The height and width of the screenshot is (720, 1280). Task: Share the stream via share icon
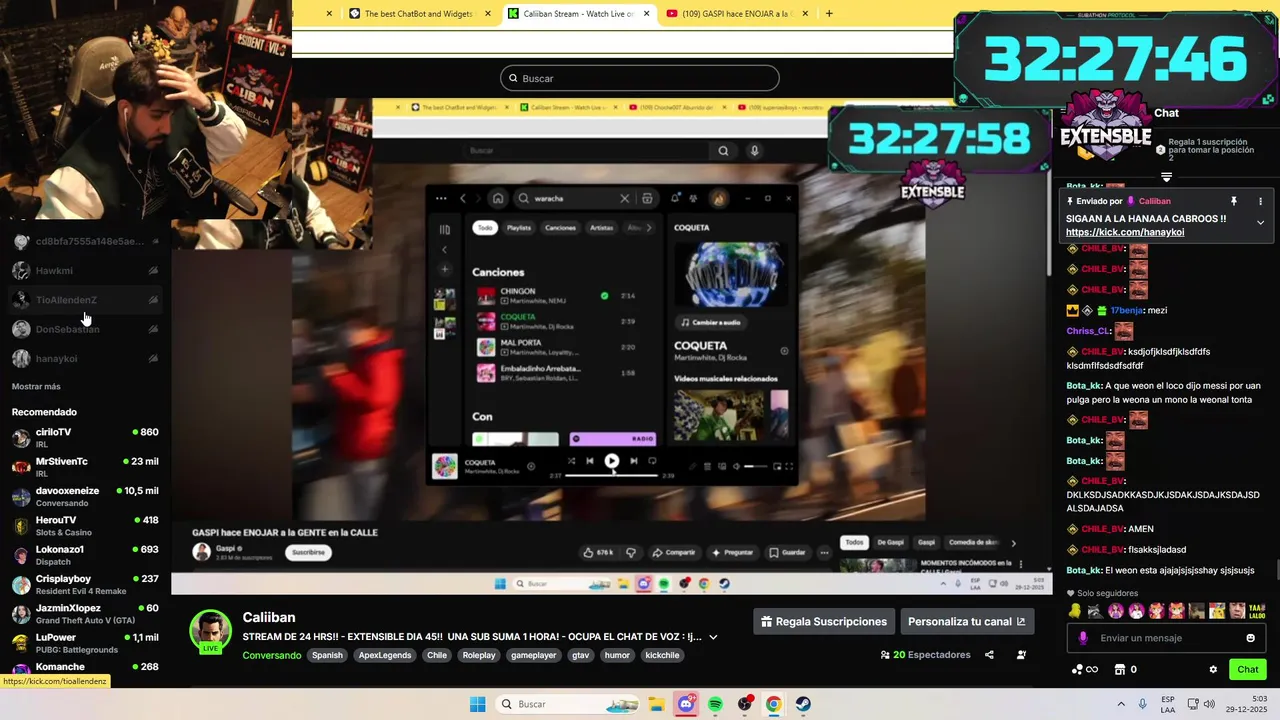(989, 655)
